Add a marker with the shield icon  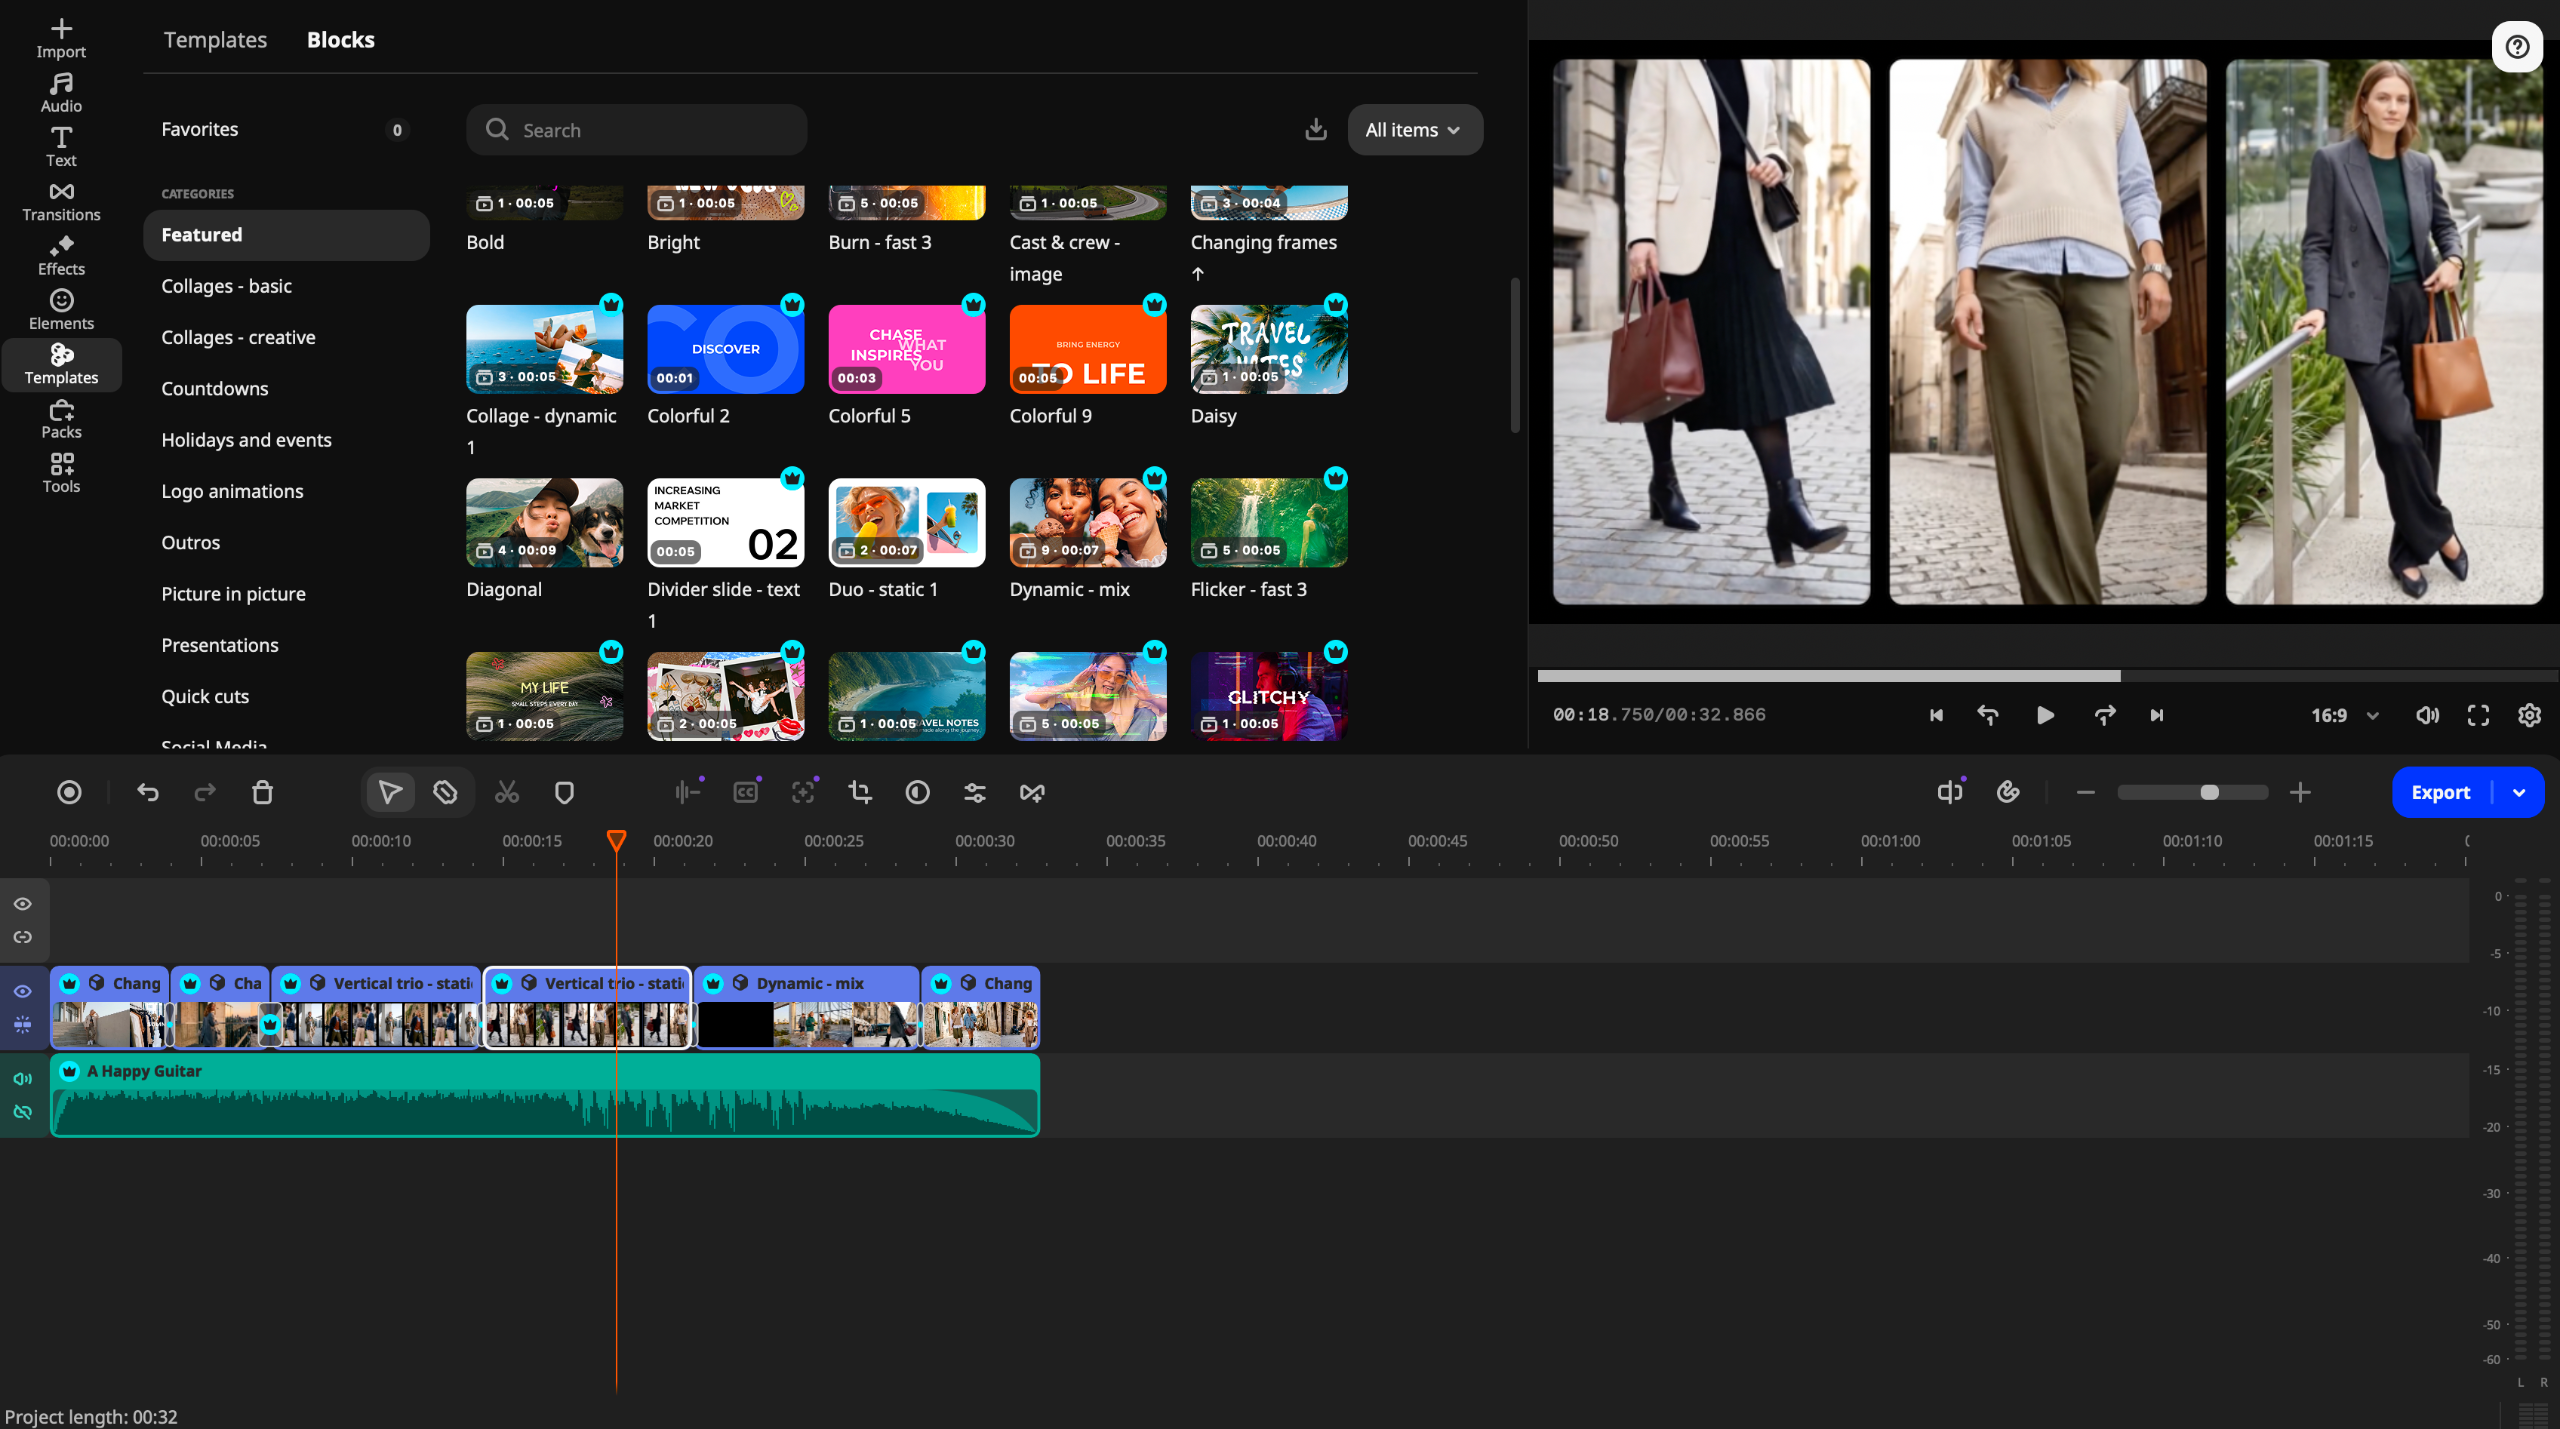click(x=564, y=792)
